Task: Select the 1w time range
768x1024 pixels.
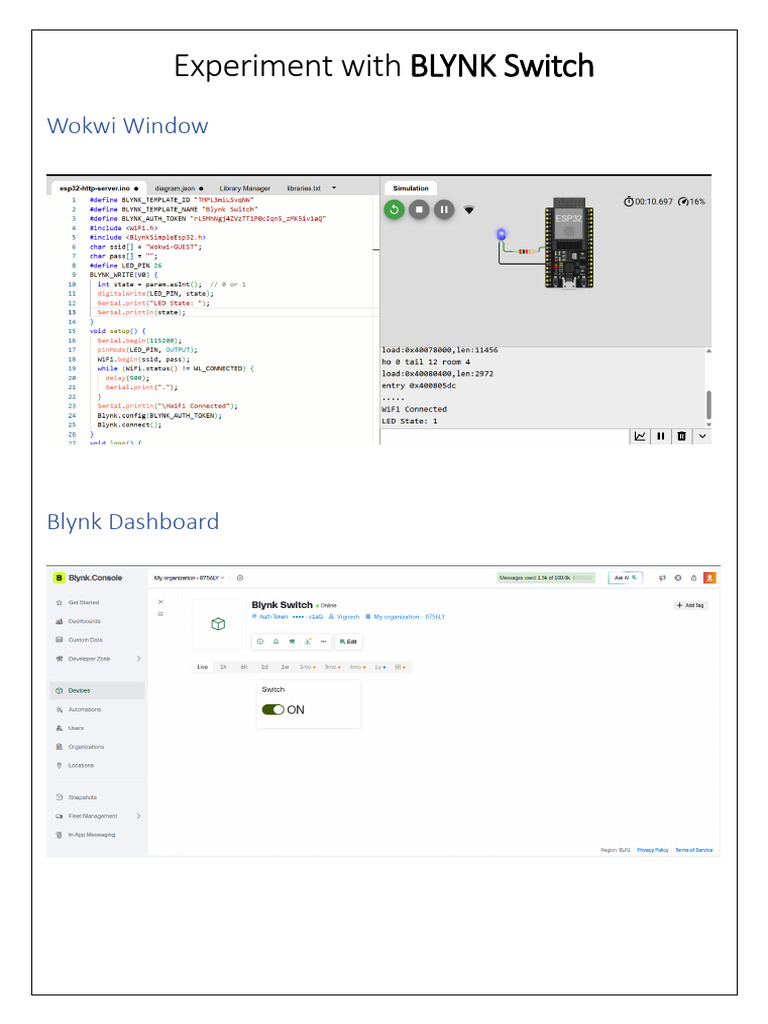Action: [285, 667]
